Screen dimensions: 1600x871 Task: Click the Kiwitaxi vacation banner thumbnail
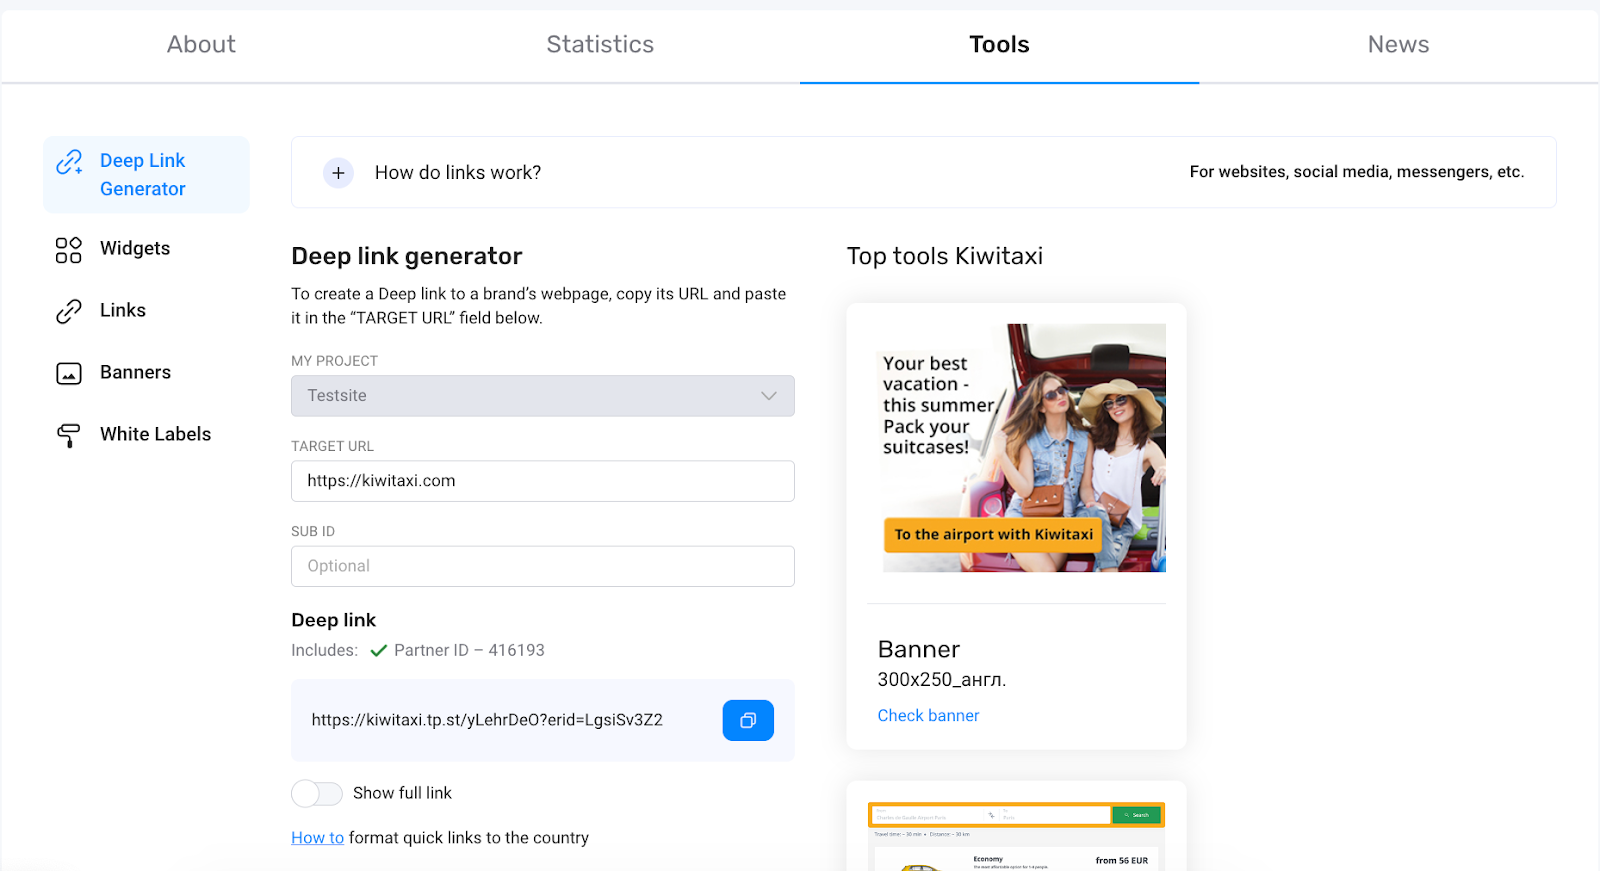tap(1024, 448)
